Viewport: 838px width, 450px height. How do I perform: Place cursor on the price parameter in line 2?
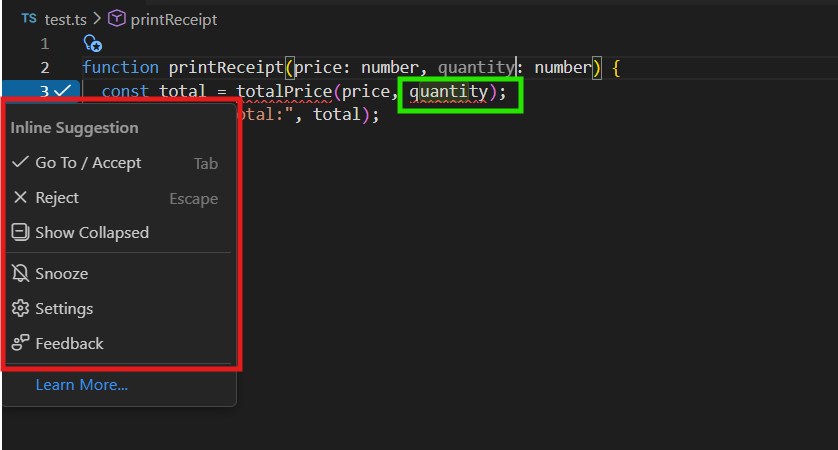coord(313,67)
